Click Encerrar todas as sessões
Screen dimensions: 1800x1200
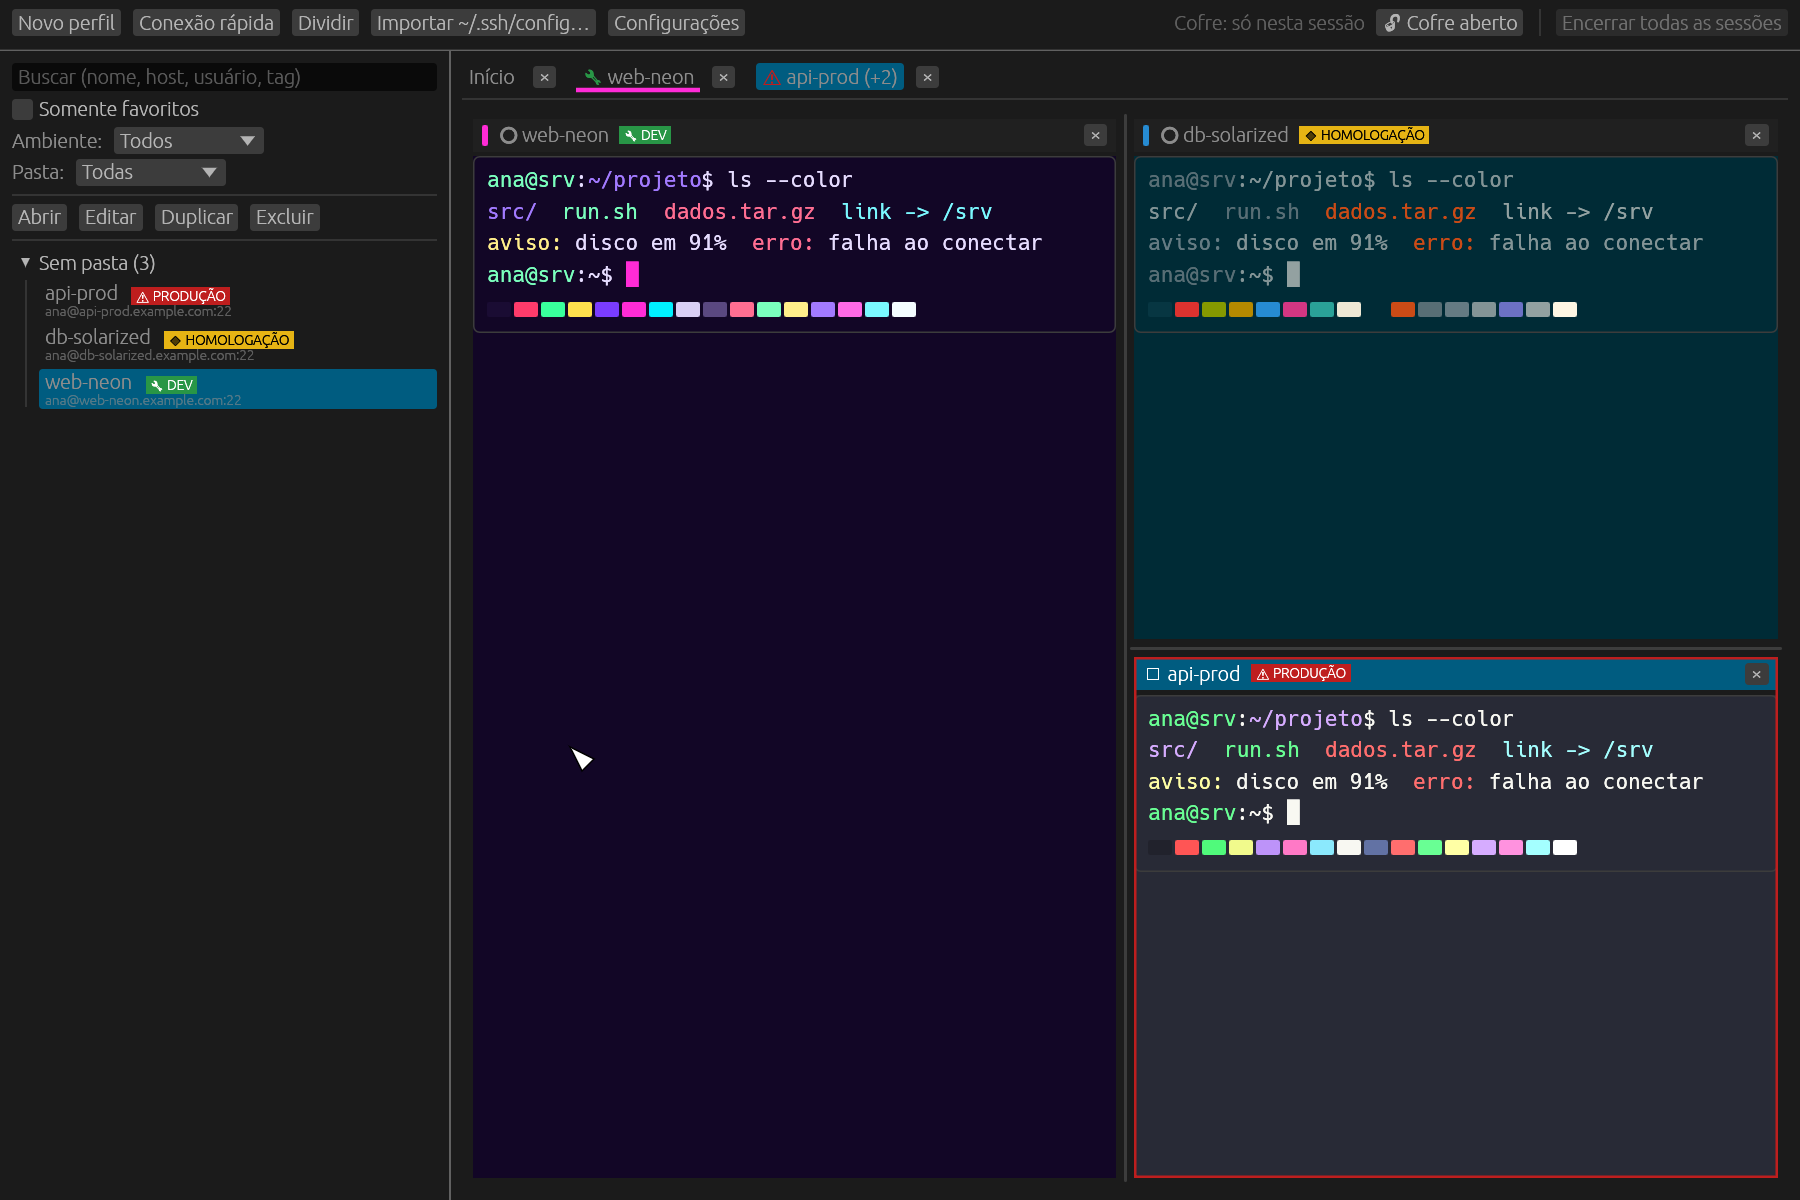(x=1671, y=23)
